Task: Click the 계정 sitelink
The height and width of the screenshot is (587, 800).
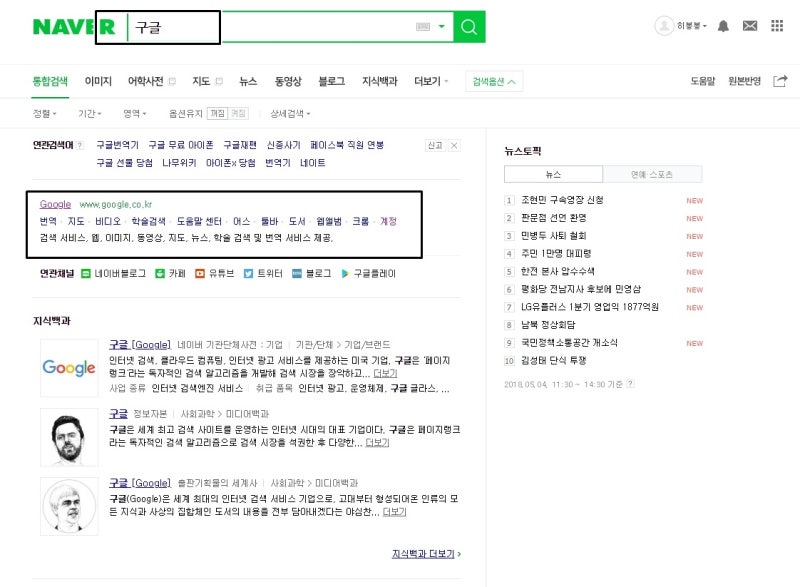Action: (x=388, y=221)
